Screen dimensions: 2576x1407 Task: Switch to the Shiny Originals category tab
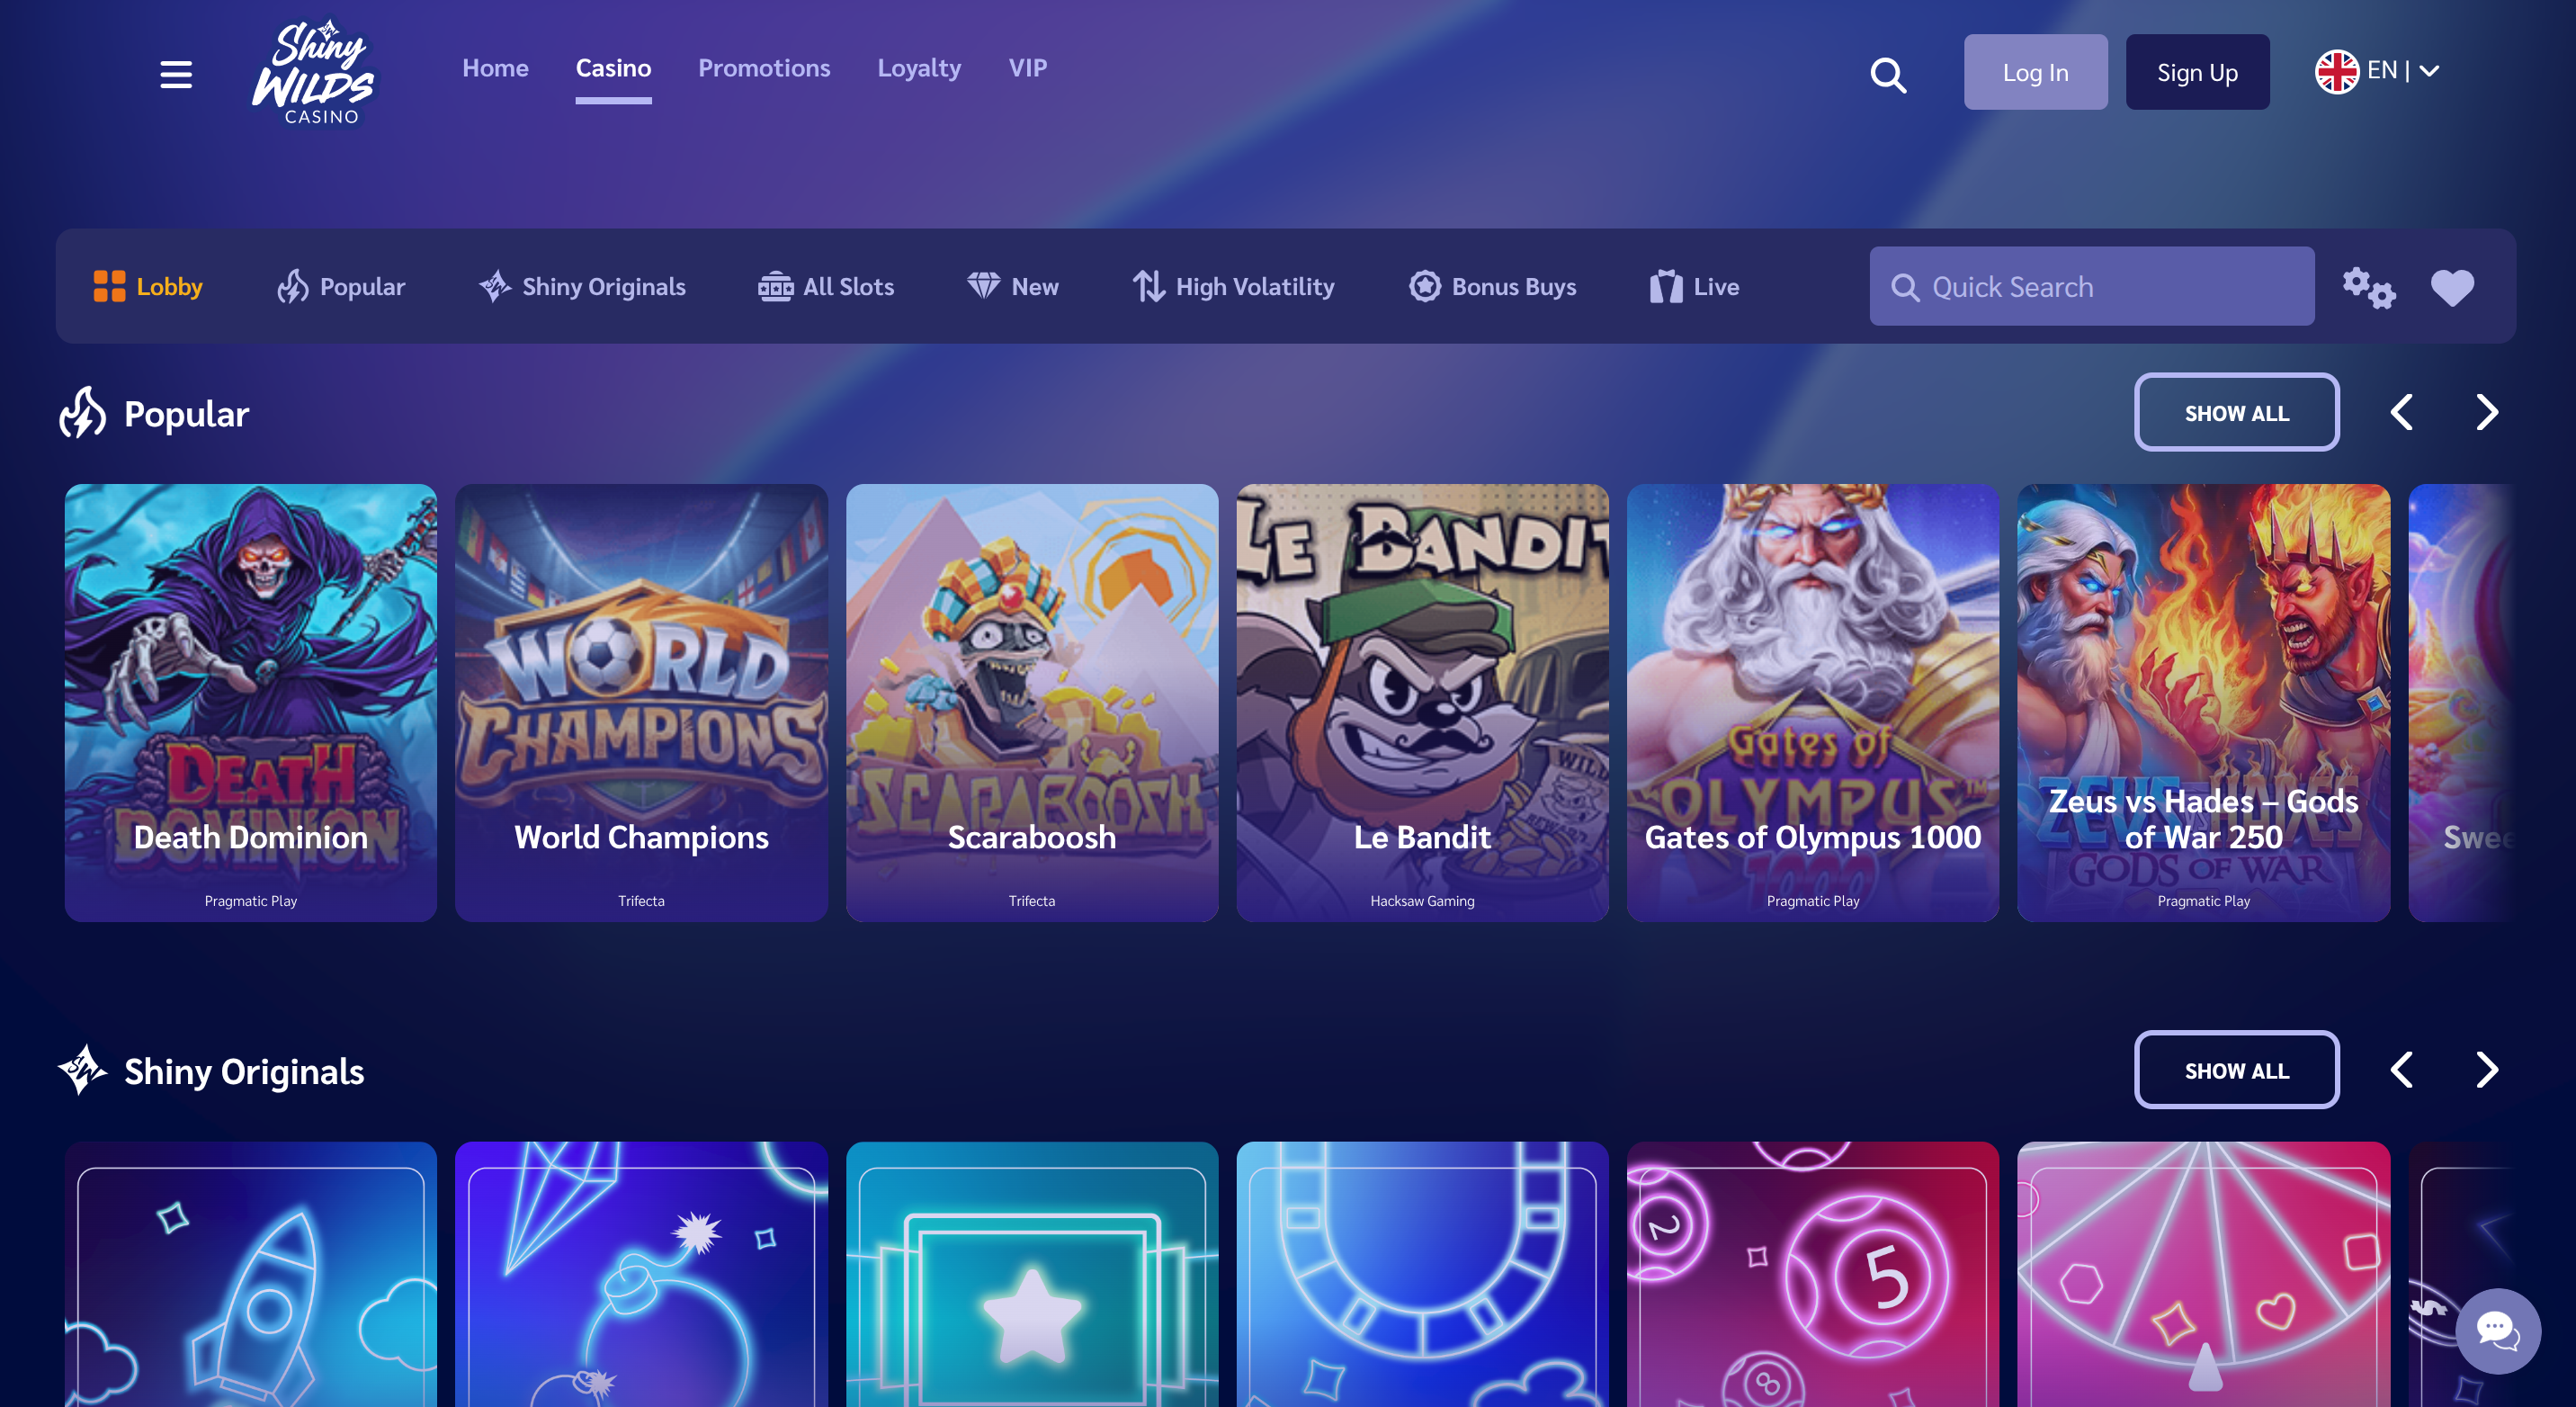click(x=582, y=286)
